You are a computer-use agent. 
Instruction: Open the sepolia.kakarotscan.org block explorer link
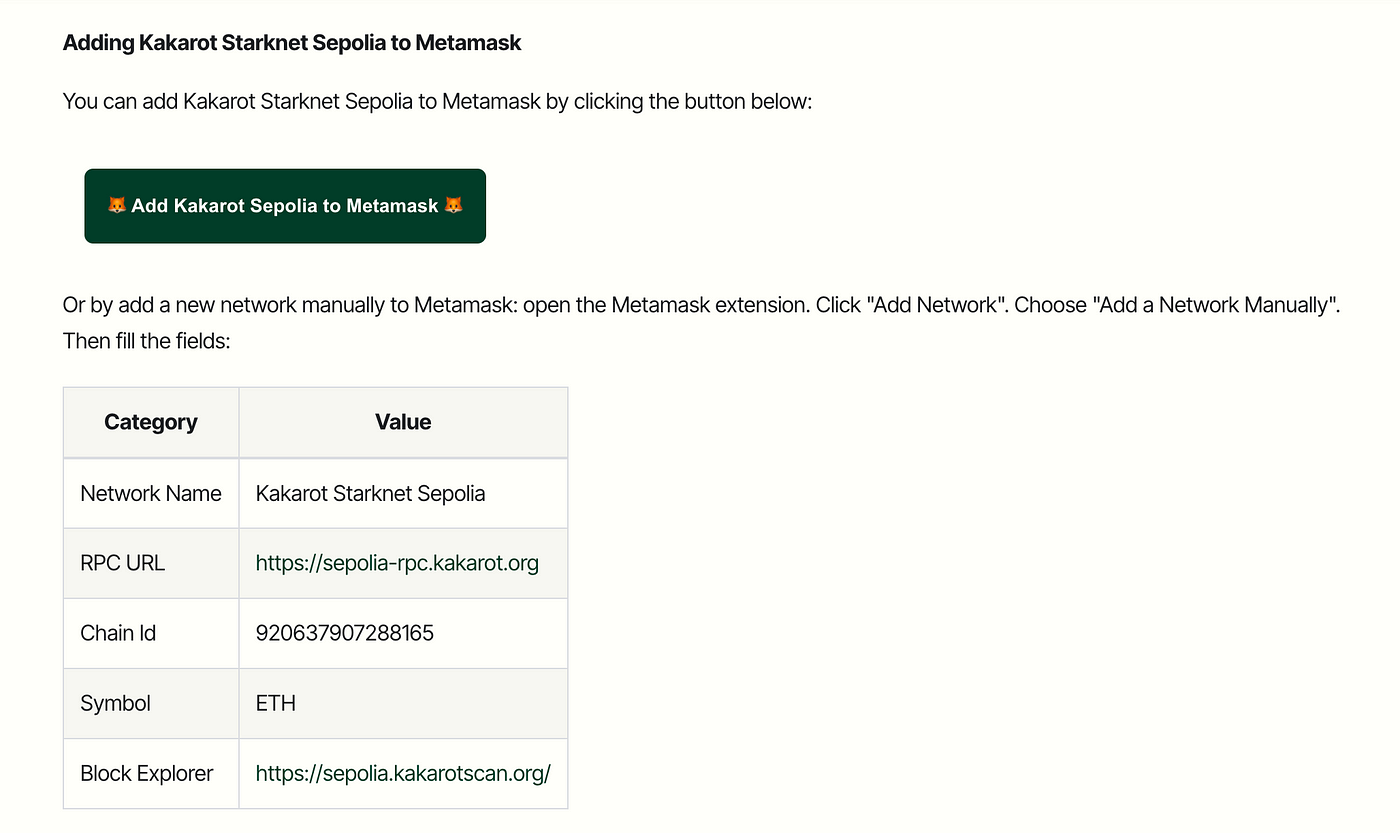(403, 773)
